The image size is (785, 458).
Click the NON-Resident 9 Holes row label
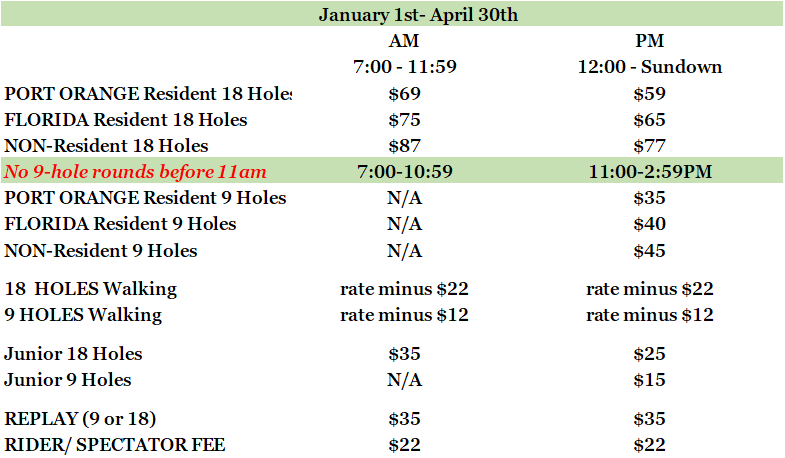pos(101,250)
